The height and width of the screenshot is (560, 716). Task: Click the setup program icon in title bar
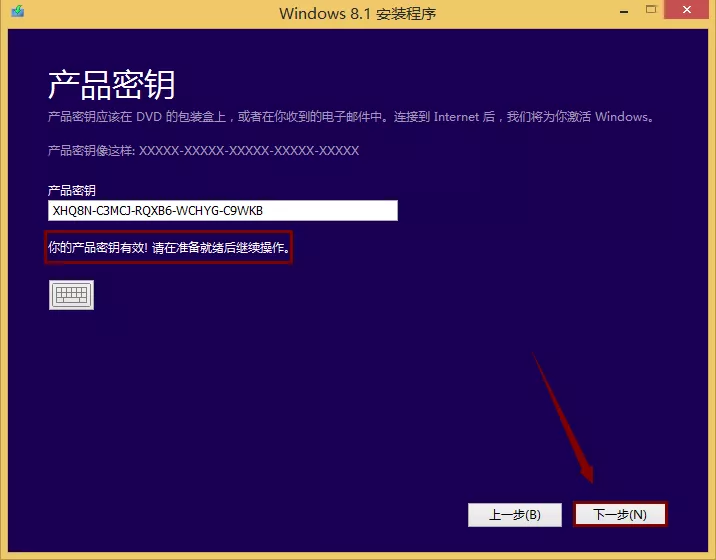18,11
